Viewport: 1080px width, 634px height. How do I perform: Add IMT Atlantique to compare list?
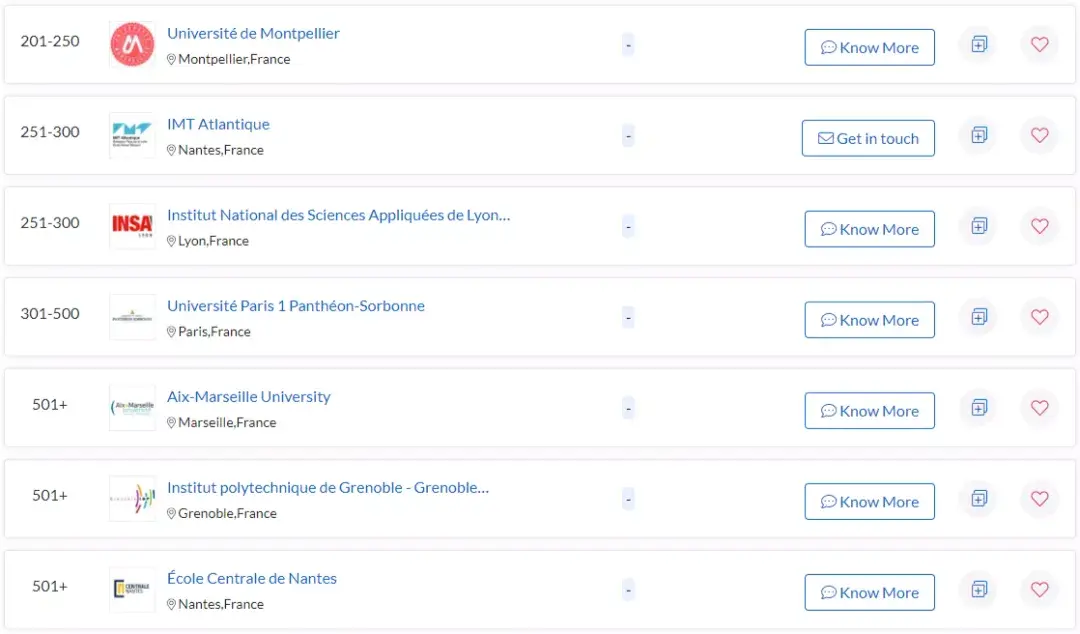979,135
